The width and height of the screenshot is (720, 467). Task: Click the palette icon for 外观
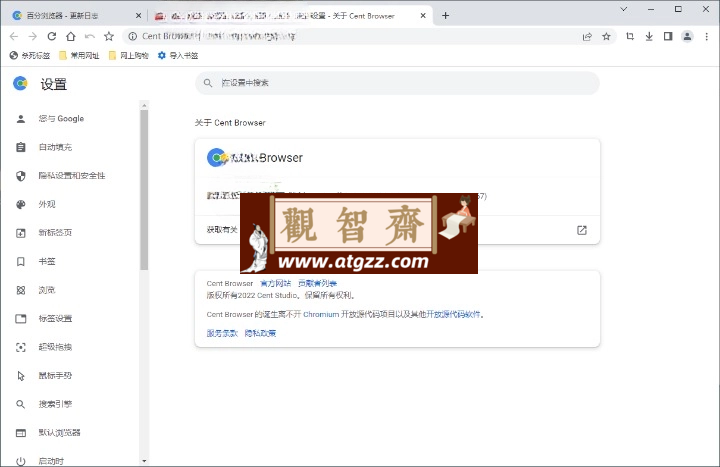coord(21,204)
